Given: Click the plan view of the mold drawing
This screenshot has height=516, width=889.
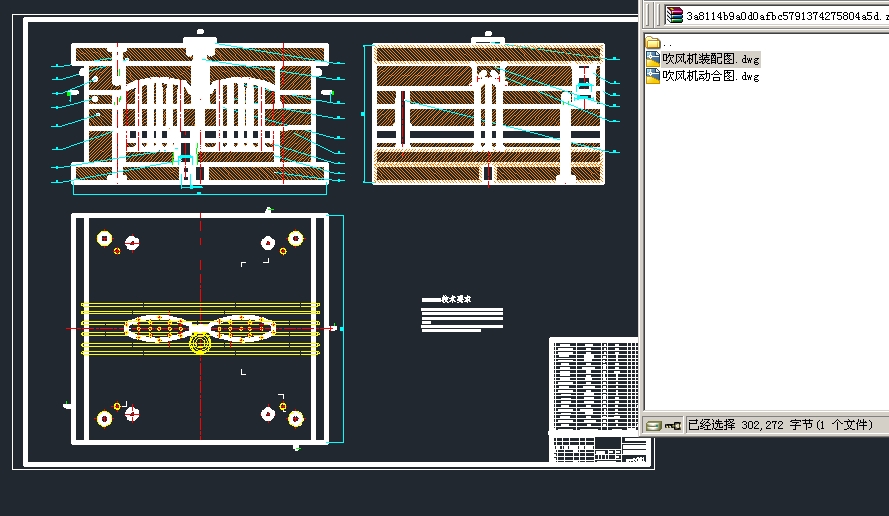Looking at the screenshot, I should click(x=204, y=329).
